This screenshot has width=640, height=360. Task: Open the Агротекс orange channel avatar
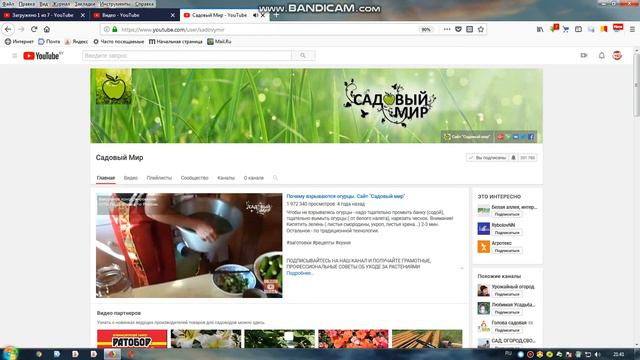pyautogui.click(x=484, y=247)
